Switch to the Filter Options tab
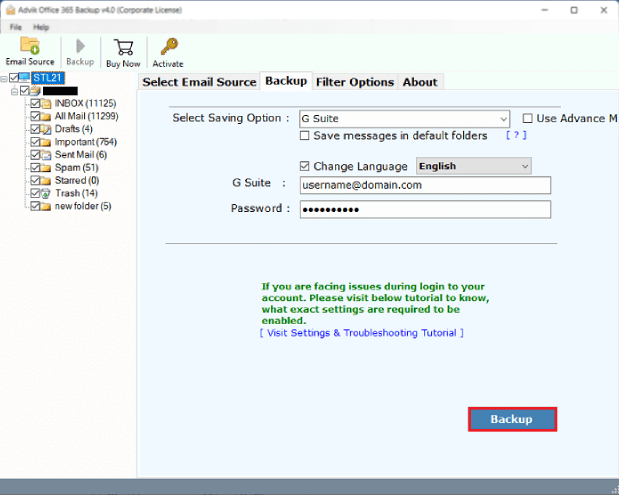 355,82
